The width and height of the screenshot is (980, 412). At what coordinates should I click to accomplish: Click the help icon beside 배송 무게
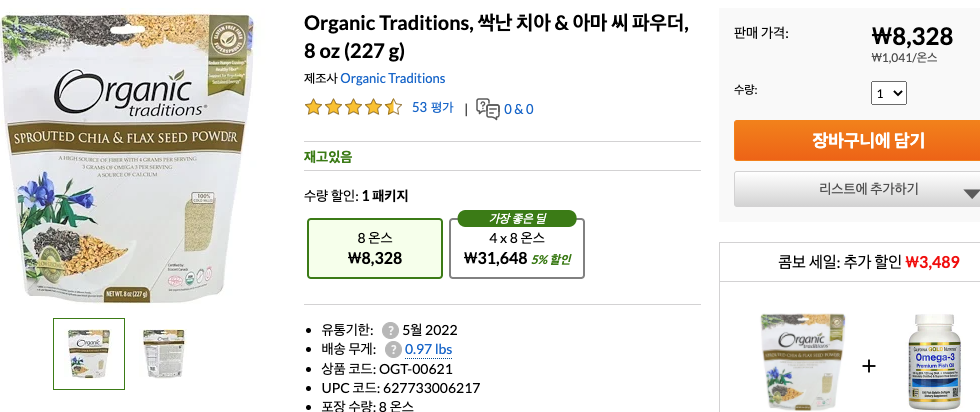392,349
